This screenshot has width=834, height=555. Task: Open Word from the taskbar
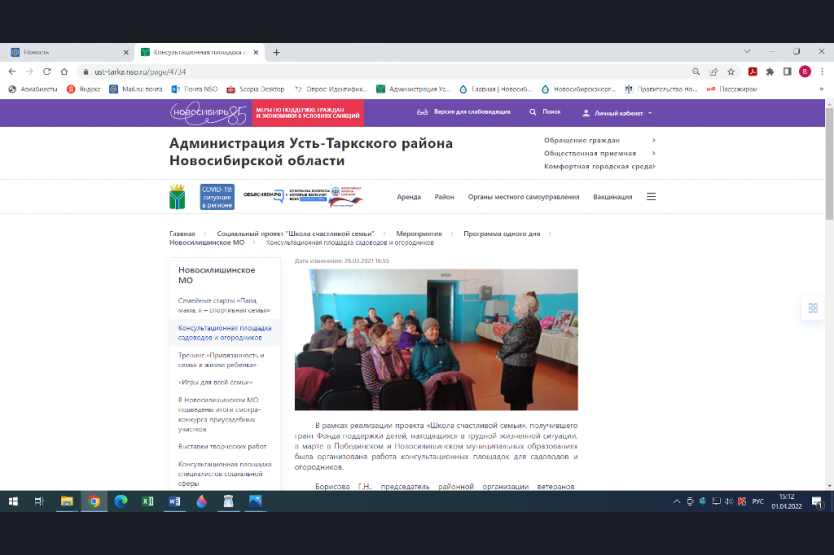pos(174,501)
